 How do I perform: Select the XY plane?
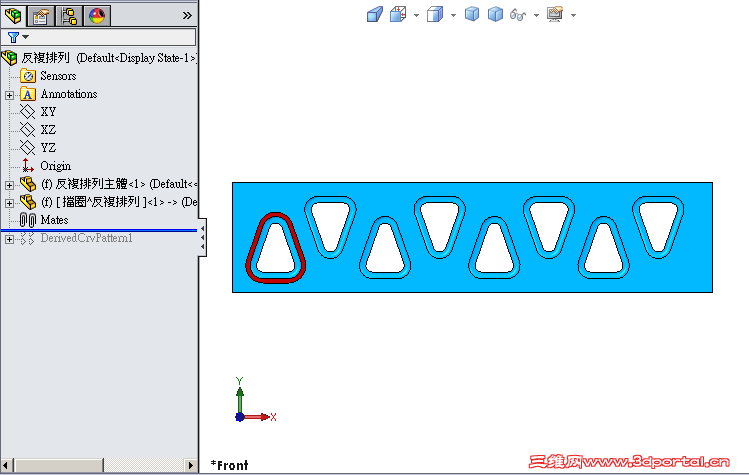pos(48,112)
